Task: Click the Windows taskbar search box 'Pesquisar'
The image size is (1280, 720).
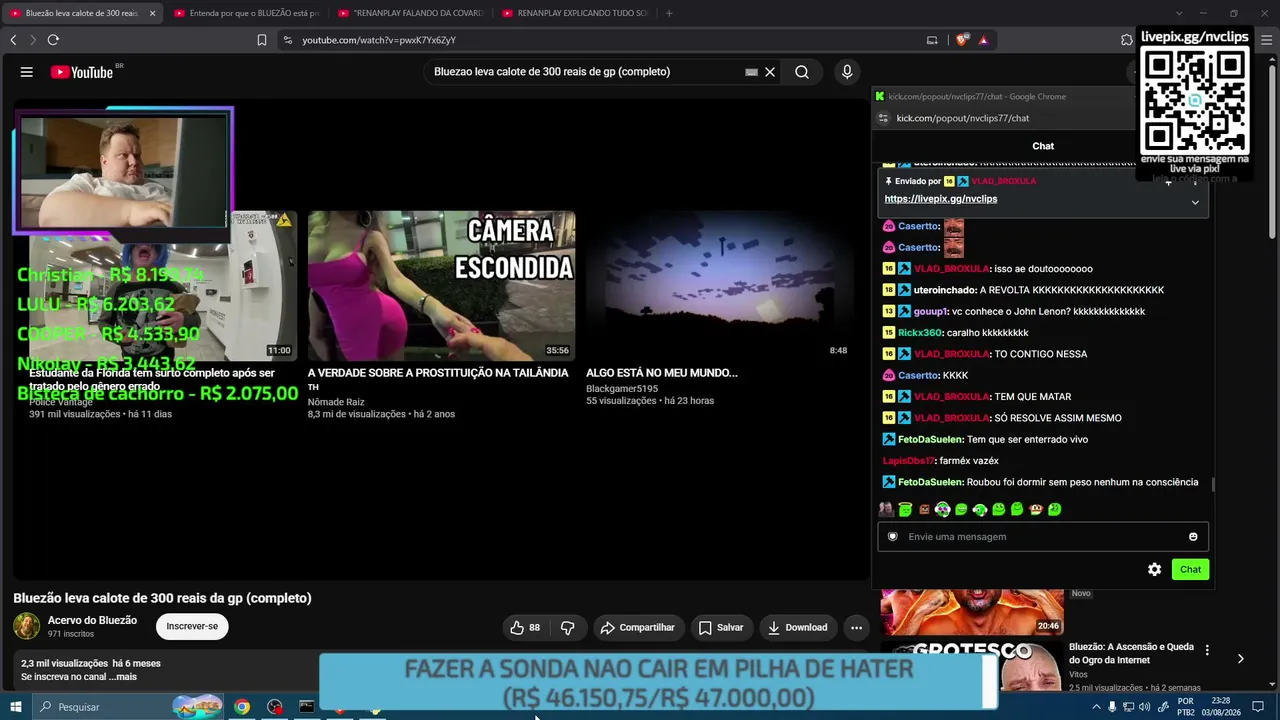Action: tap(128, 707)
